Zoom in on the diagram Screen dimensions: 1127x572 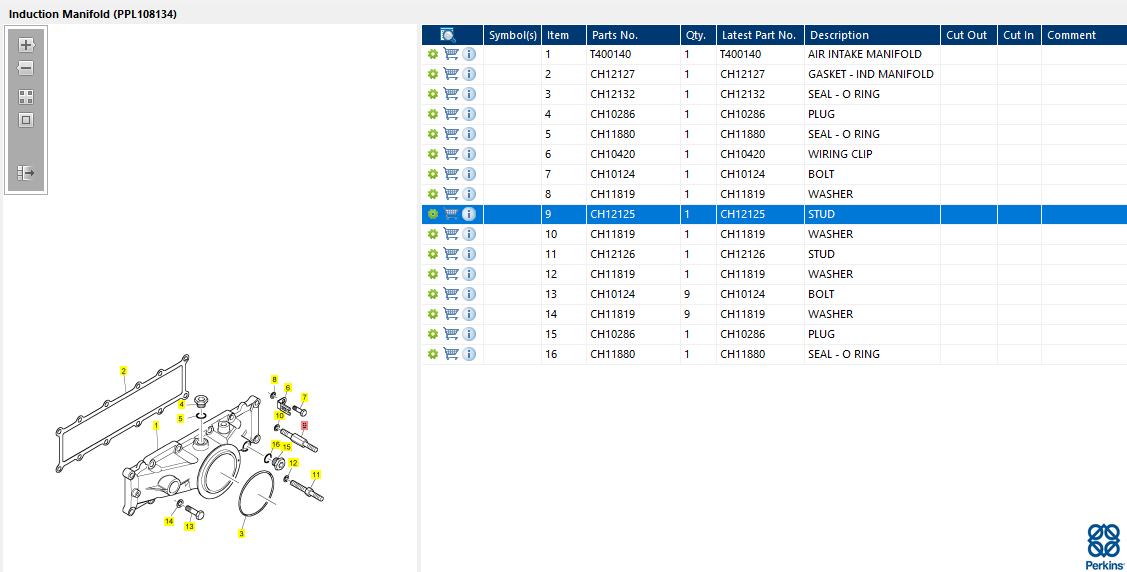26,45
